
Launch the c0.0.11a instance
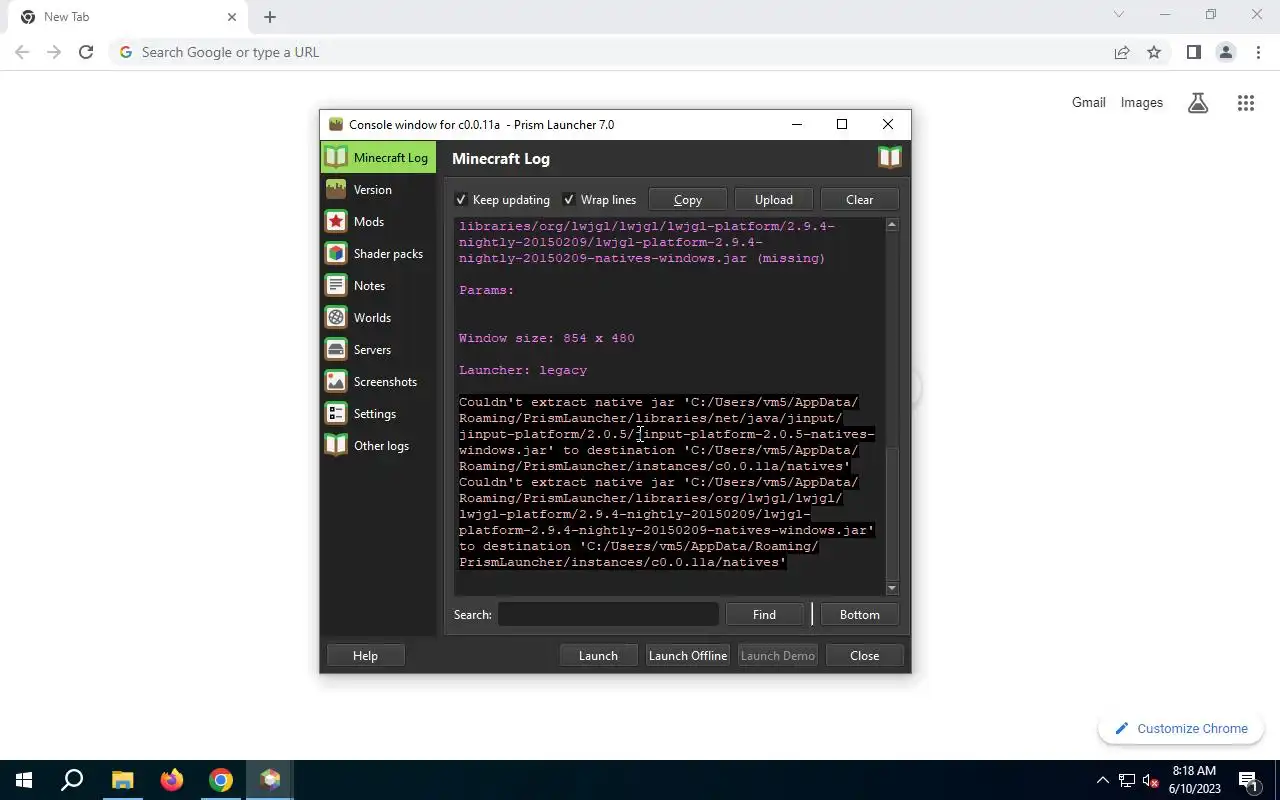coord(598,655)
